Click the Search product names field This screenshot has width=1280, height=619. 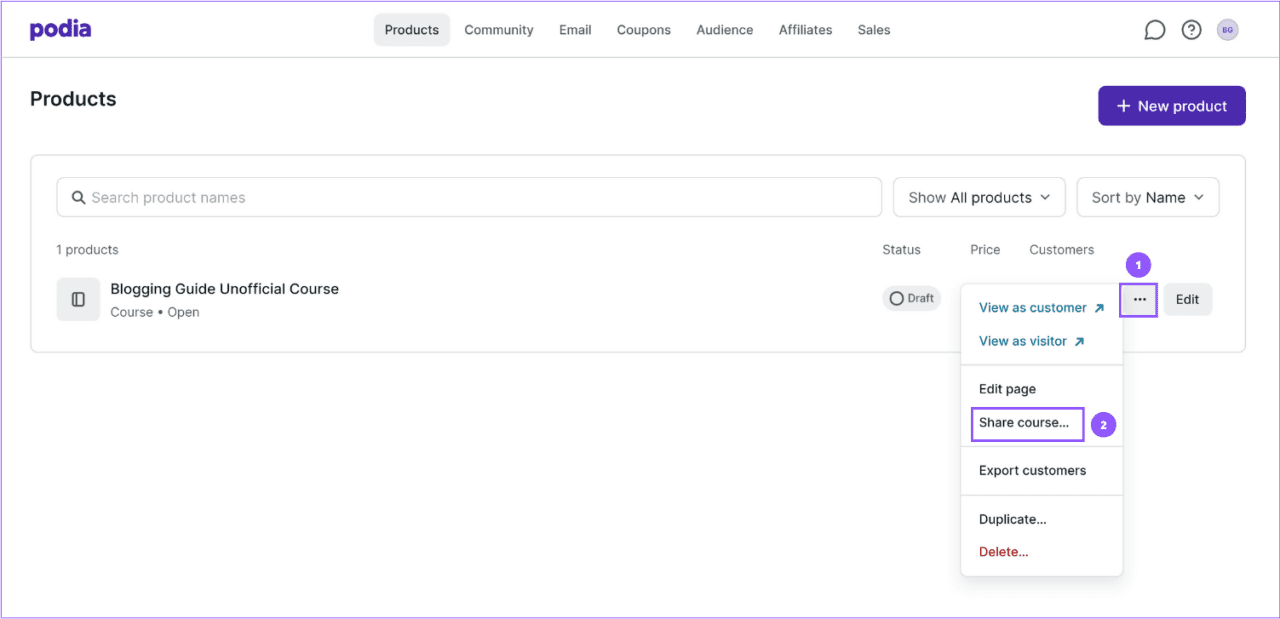point(300,197)
